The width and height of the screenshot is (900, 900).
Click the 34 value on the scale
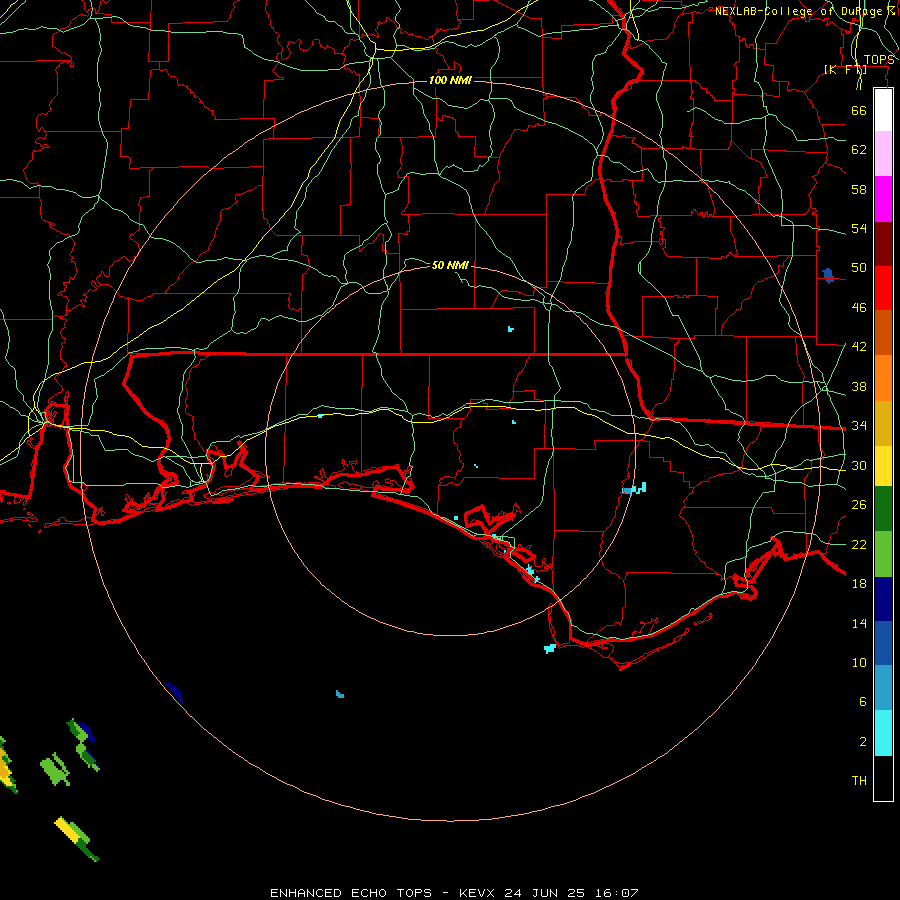coord(859,426)
